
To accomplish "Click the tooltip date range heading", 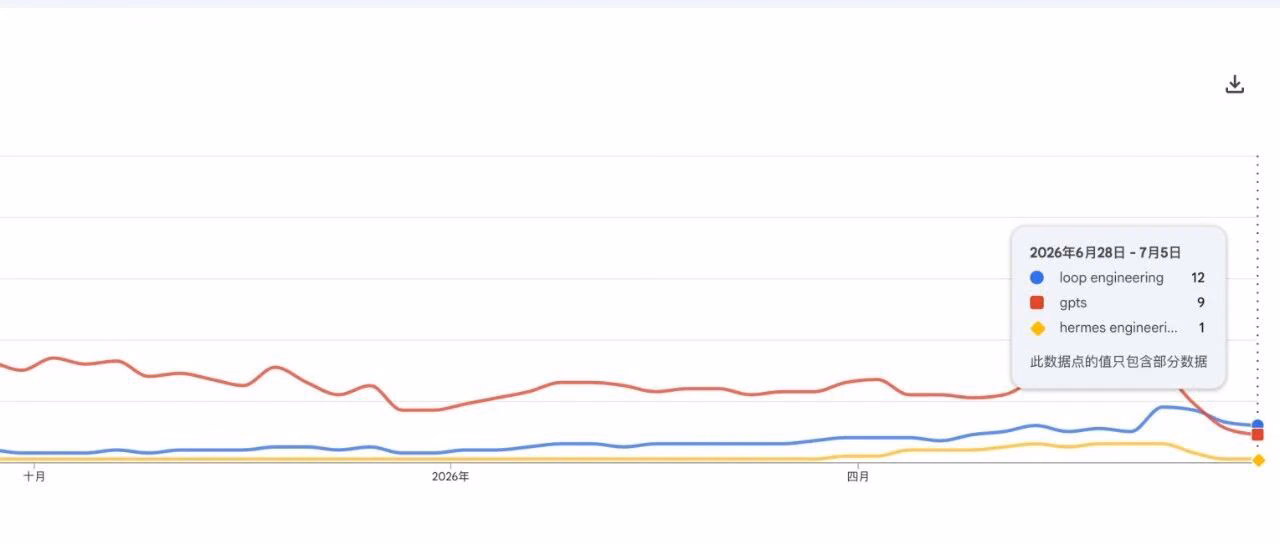I will click(x=1105, y=253).
